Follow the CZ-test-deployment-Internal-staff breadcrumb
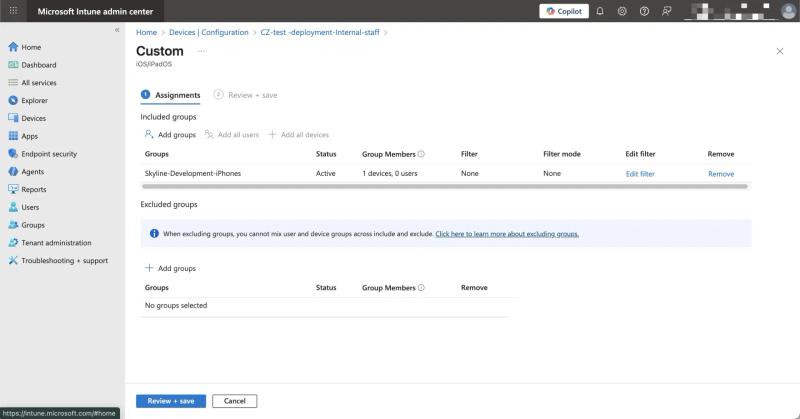 tap(320, 32)
